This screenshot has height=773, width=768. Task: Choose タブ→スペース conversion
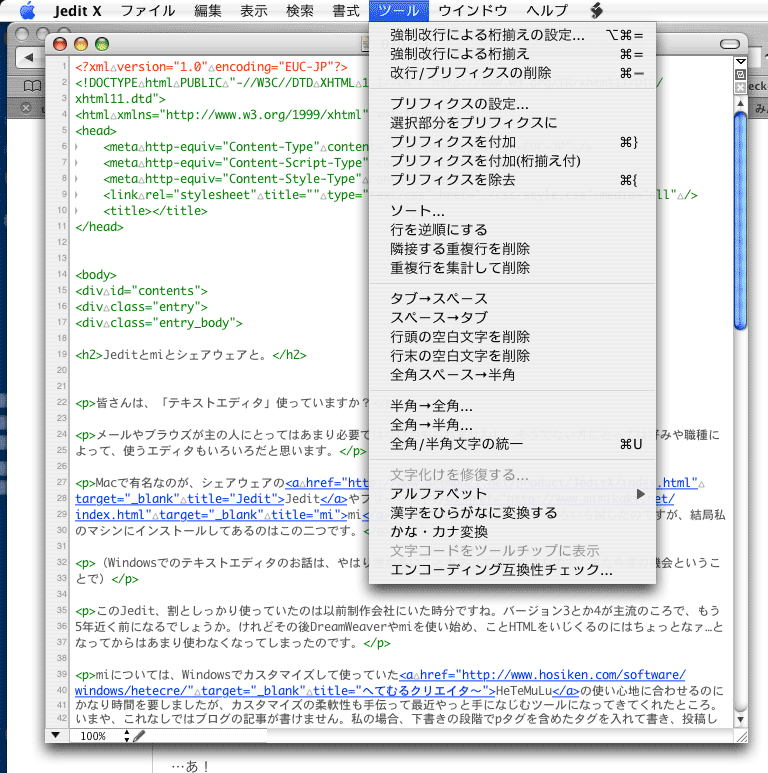click(x=513, y=298)
